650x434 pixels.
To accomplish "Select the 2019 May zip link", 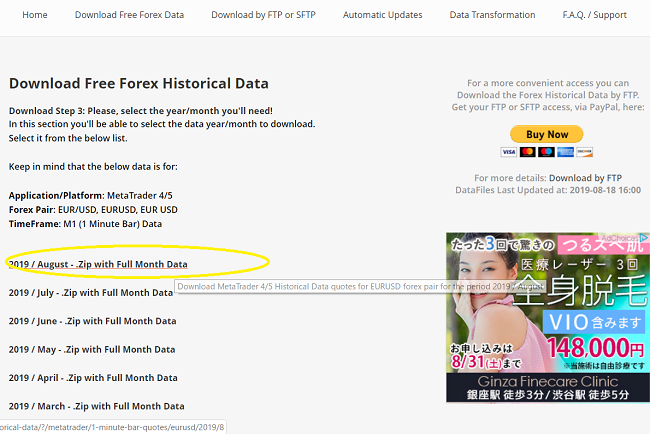I will click(x=91, y=350).
